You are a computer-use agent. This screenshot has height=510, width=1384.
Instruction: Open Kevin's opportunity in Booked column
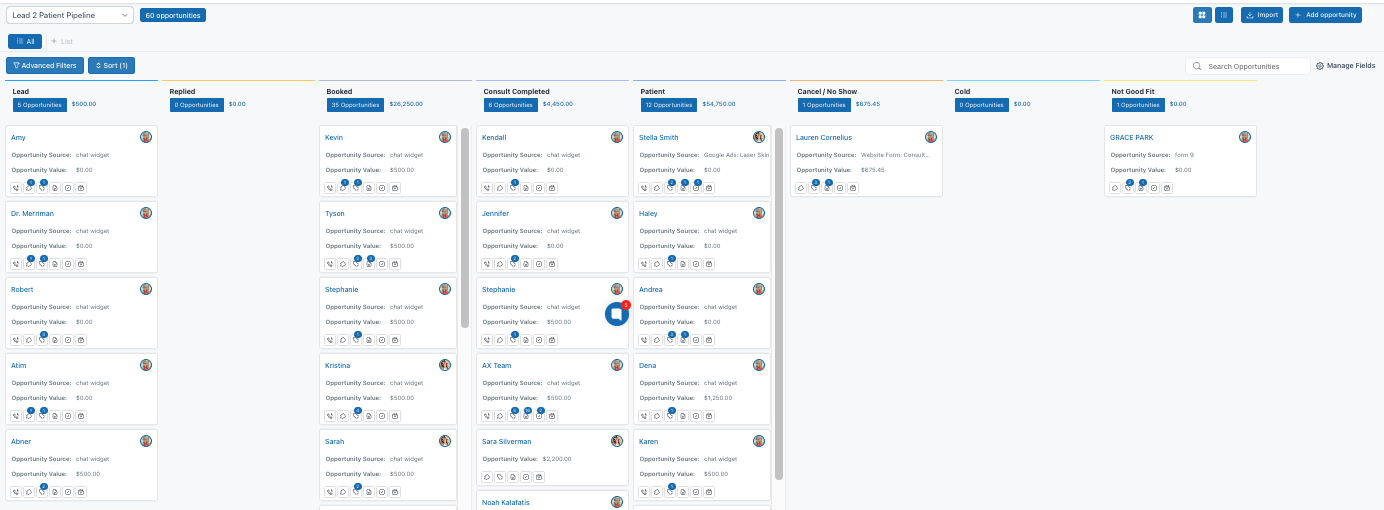[334, 137]
